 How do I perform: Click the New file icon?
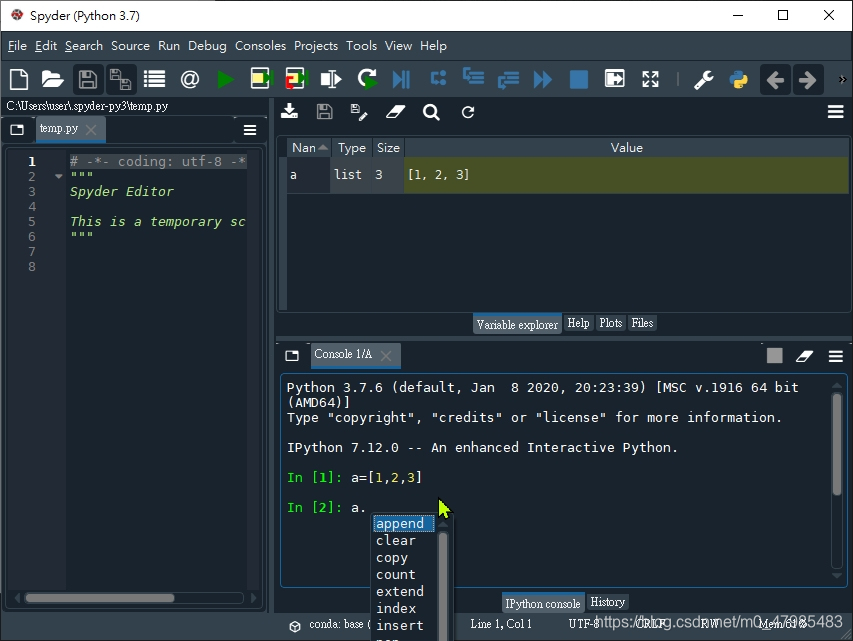(19, 79)
